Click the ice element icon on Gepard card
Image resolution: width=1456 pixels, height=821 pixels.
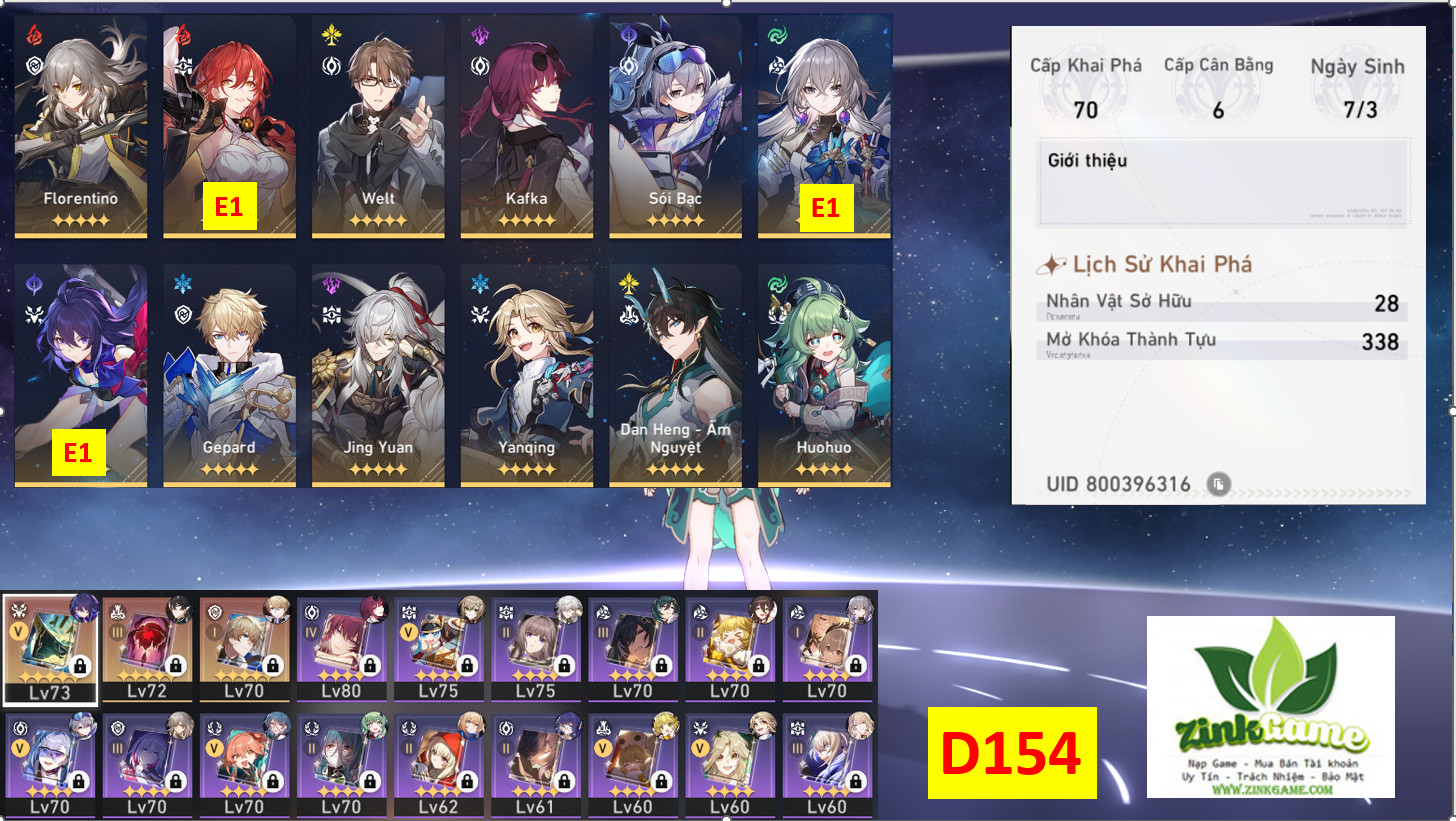coord(182,285)
